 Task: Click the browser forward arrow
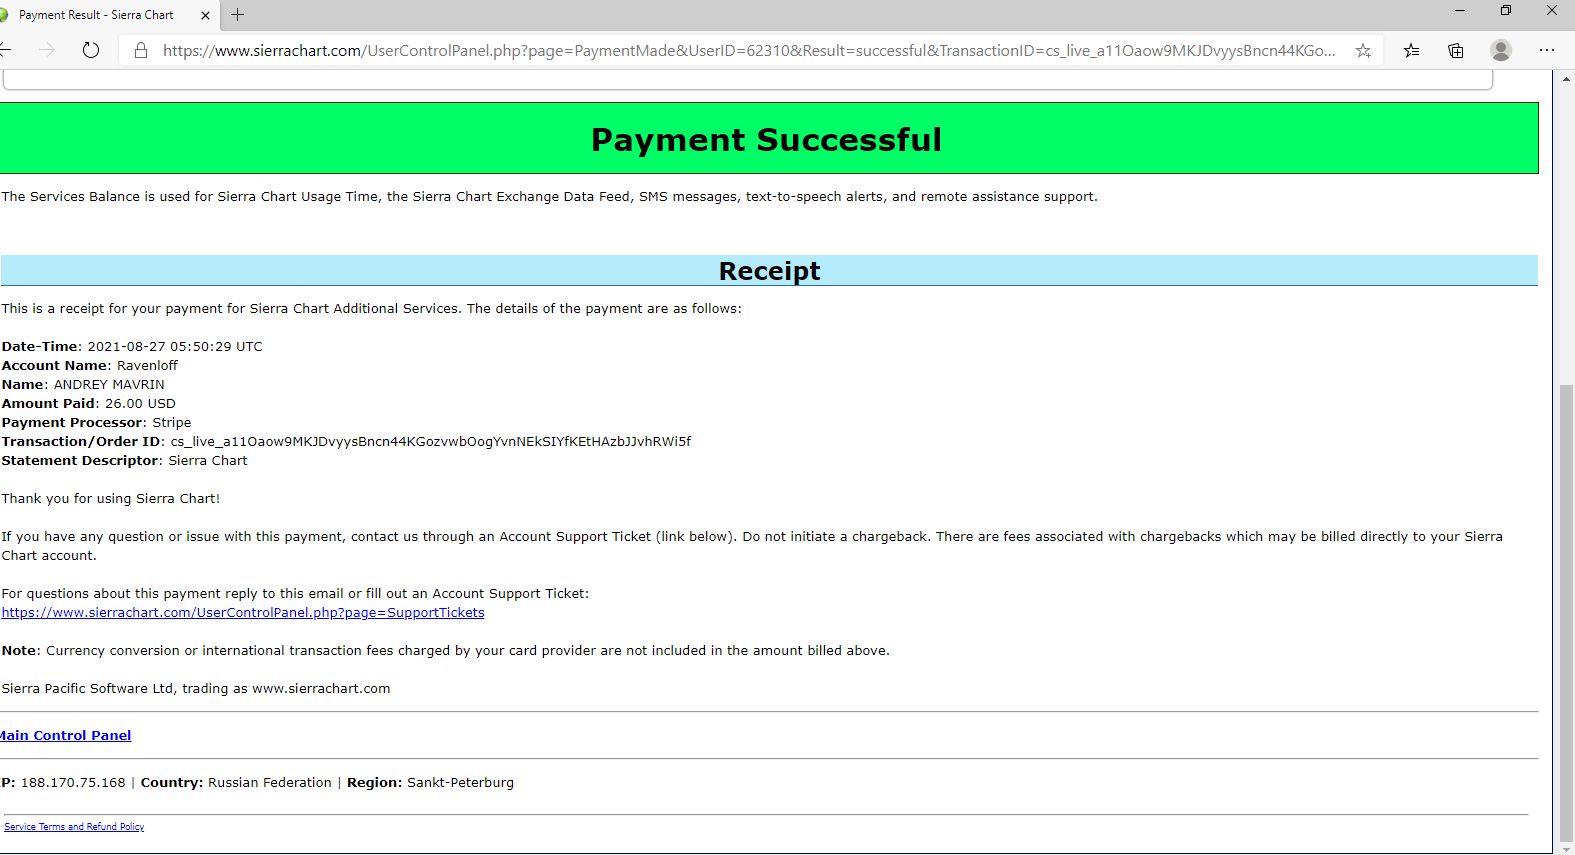pyautogui.click(x=47, y=50)
